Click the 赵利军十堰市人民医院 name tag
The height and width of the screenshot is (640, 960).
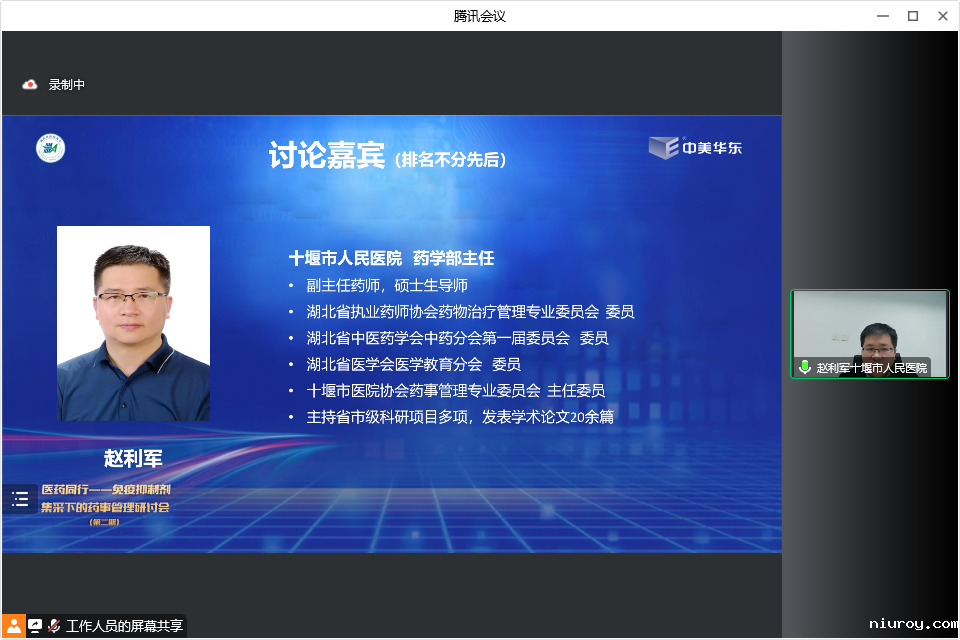(871, 368)
